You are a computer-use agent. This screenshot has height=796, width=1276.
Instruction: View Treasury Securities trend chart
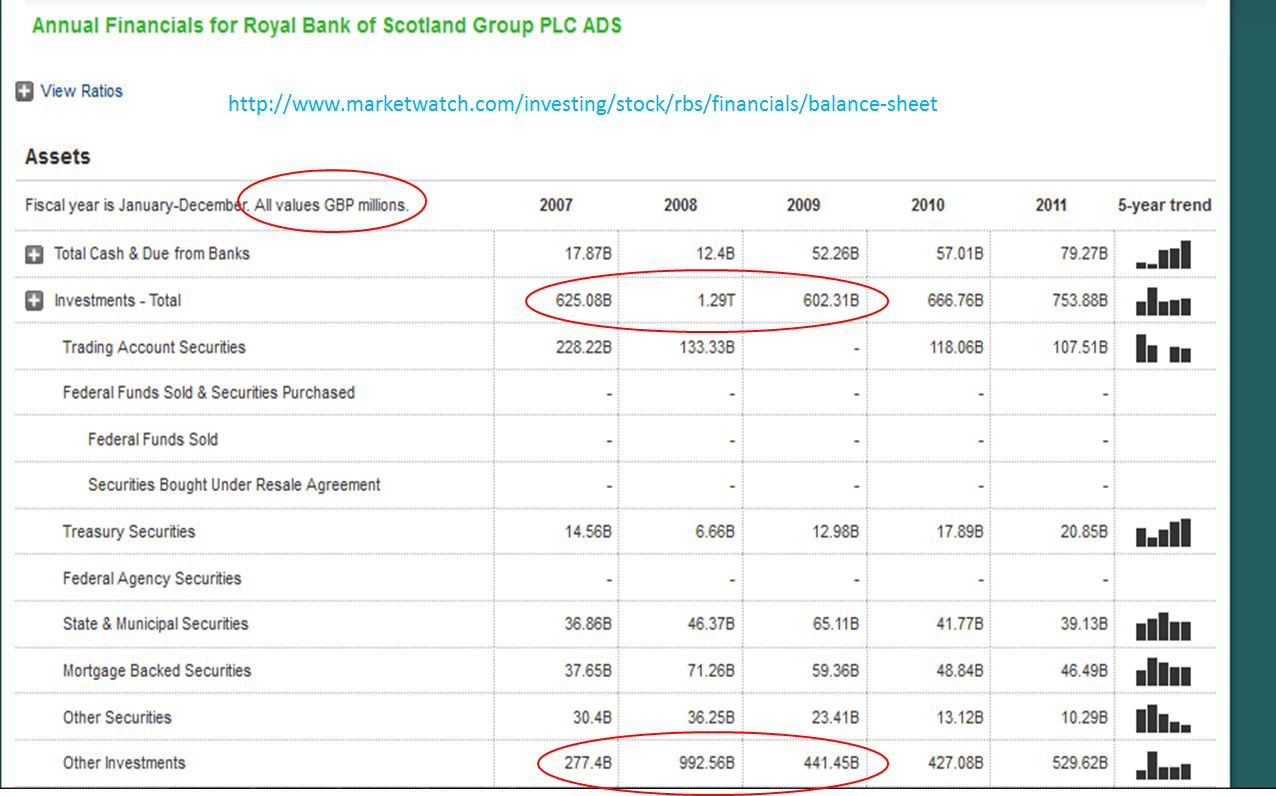(x=1164, y=532)
